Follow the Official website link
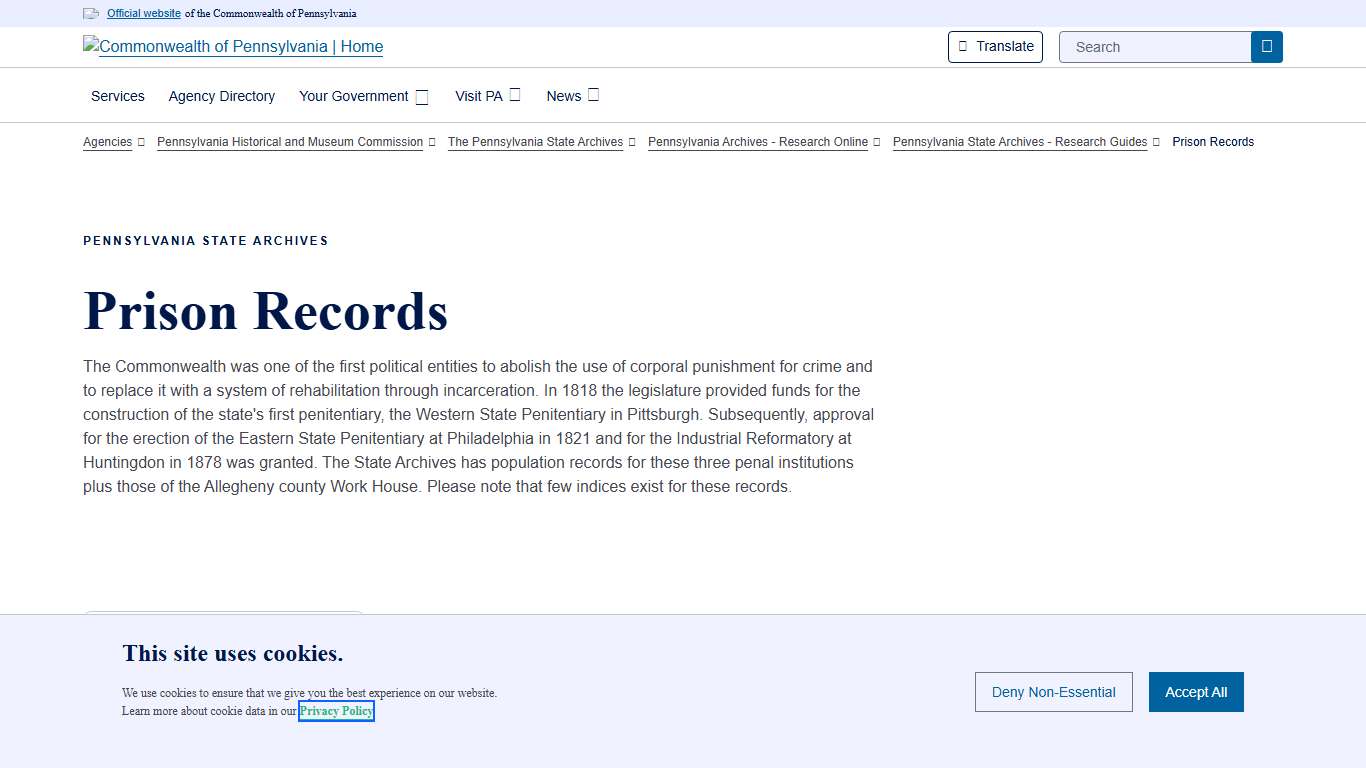Image resolution: width=1366 pixels, height=768 pixels. 143,13
